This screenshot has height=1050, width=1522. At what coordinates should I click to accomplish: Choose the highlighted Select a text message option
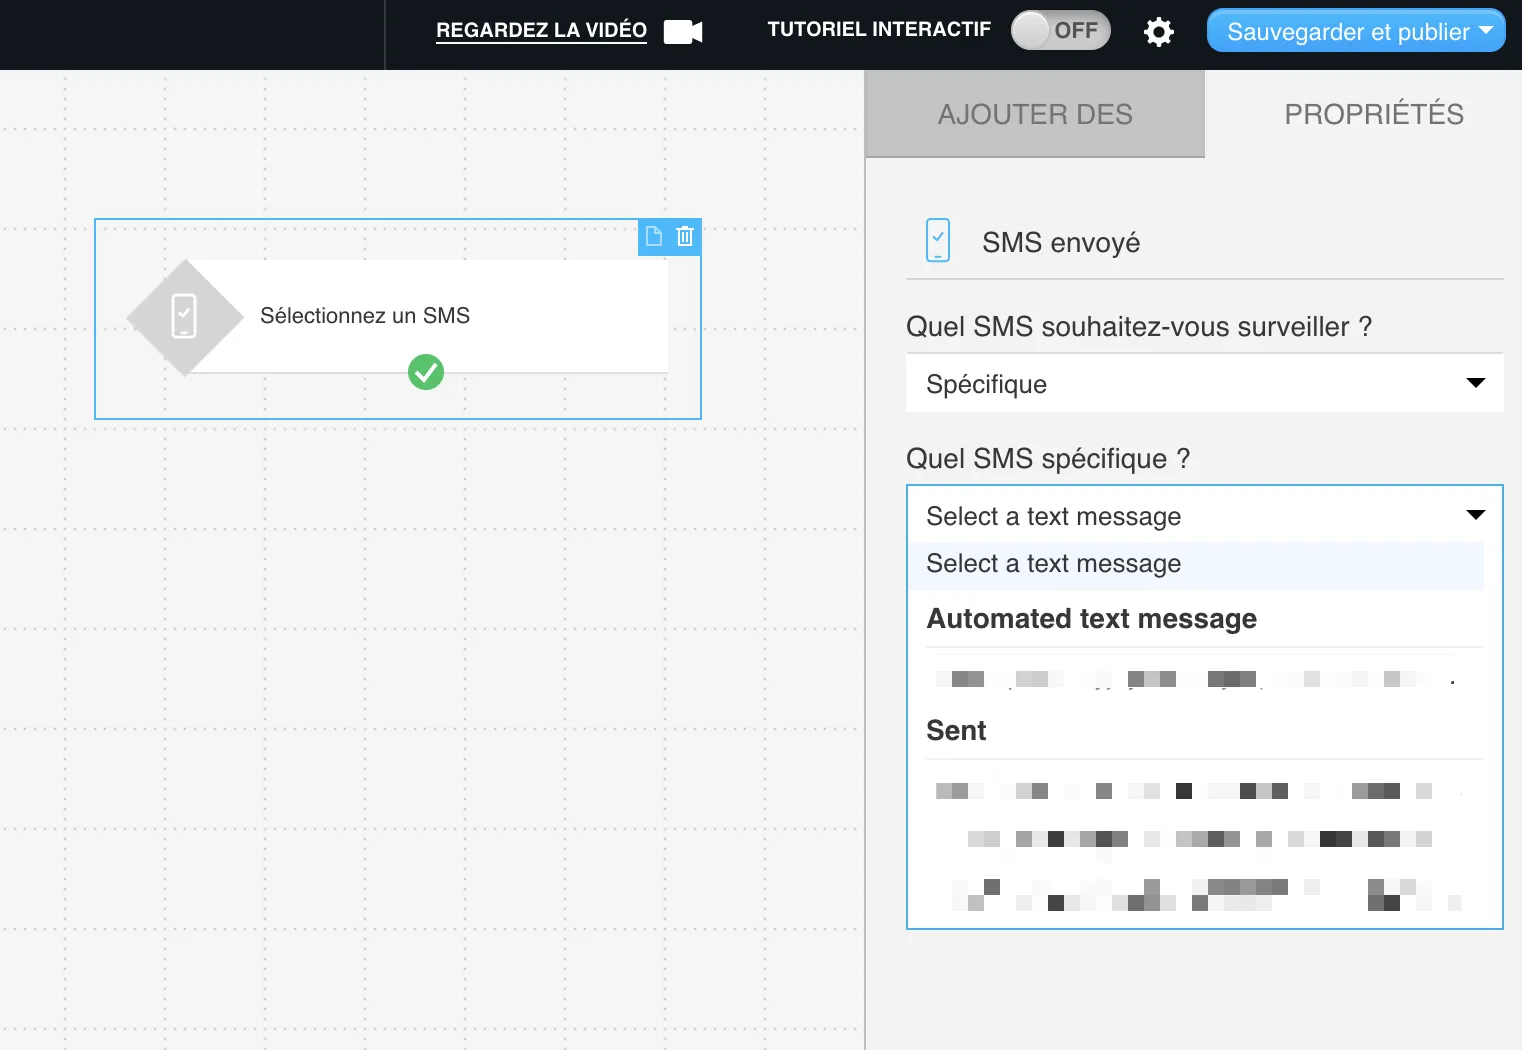point(1196,564)
